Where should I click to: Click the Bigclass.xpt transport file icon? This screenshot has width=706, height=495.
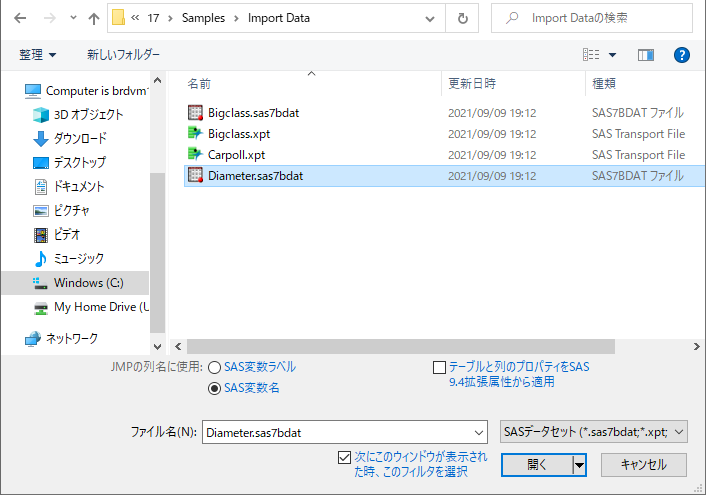click(195, 133)
